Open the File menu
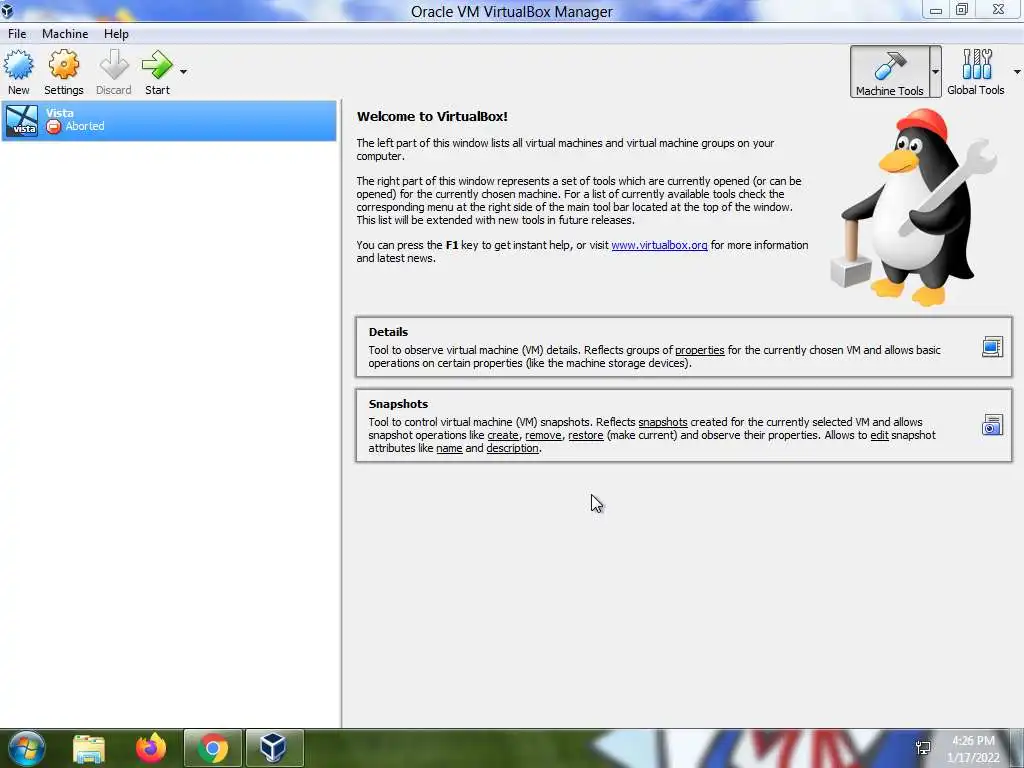 pos(17,34)
